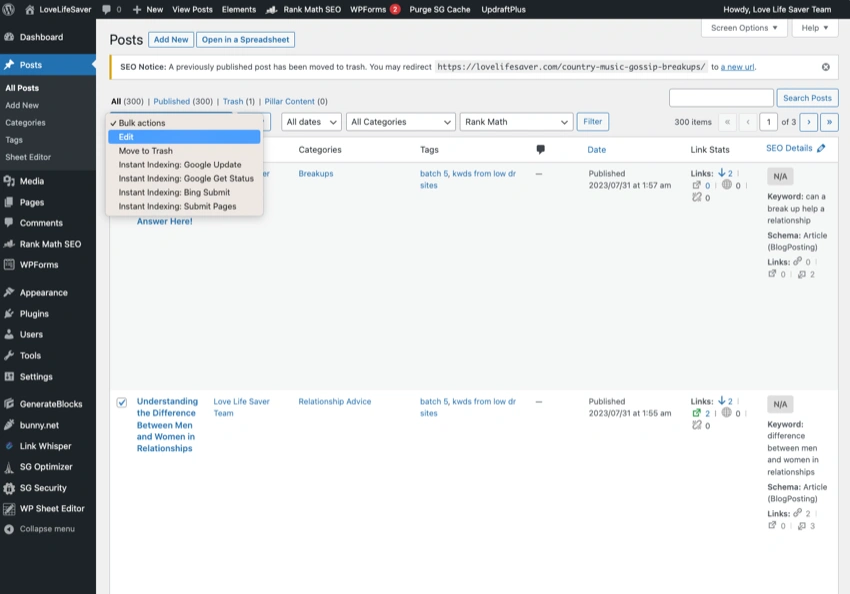Dismiss the SEO Notice banner
Viewport: 850px width, 594px height.
pos(825,67)
